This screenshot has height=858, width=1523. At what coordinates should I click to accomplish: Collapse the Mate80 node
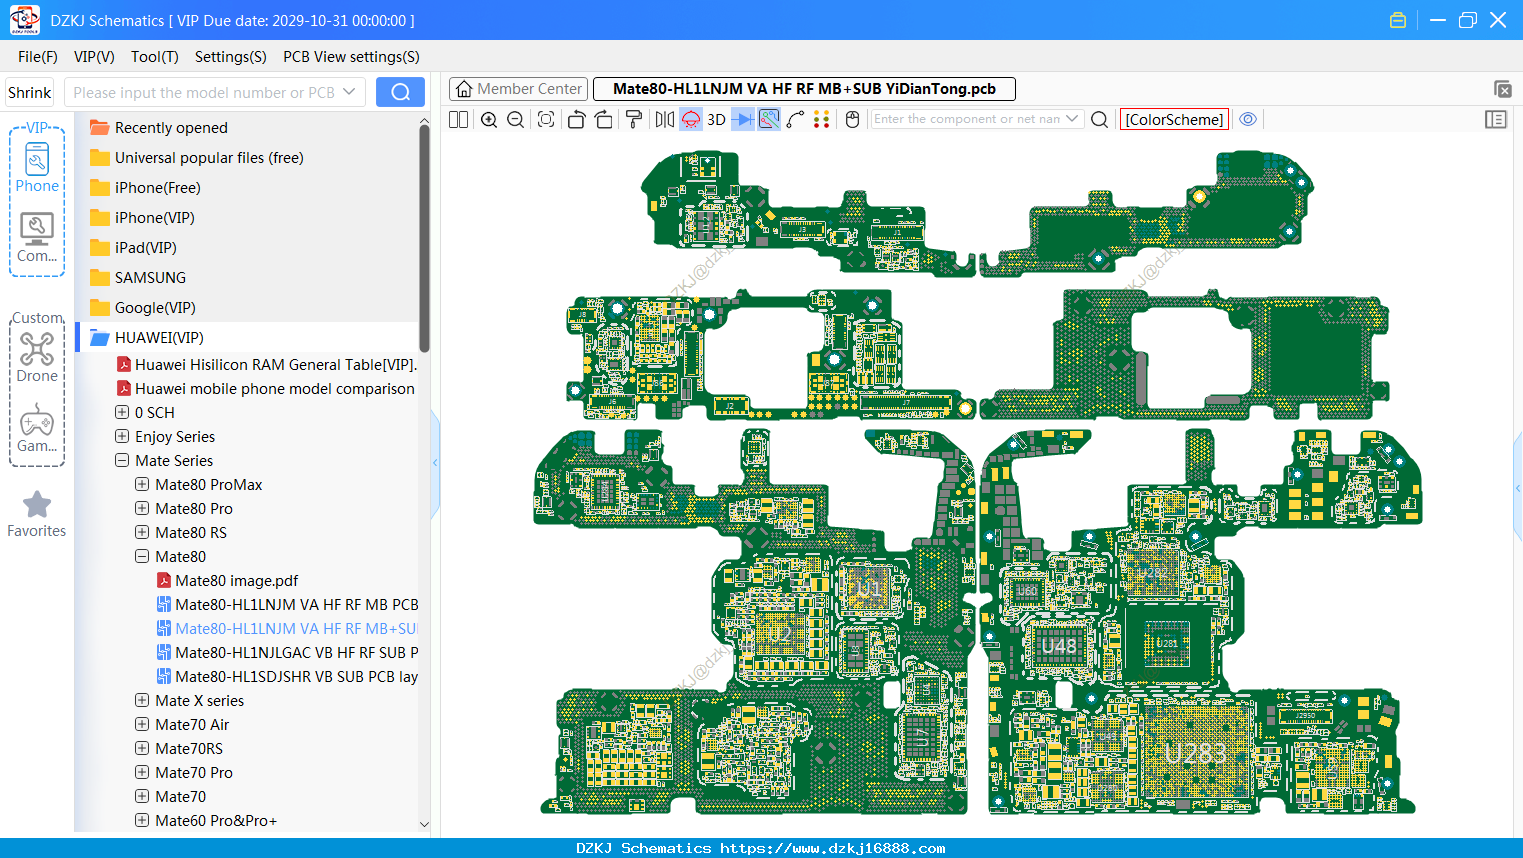[x=142, y=556]
